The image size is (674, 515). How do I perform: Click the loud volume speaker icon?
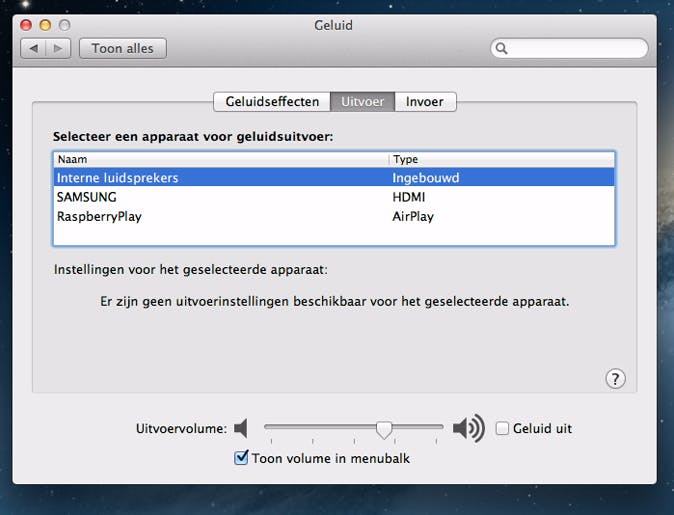click(469, 428)
